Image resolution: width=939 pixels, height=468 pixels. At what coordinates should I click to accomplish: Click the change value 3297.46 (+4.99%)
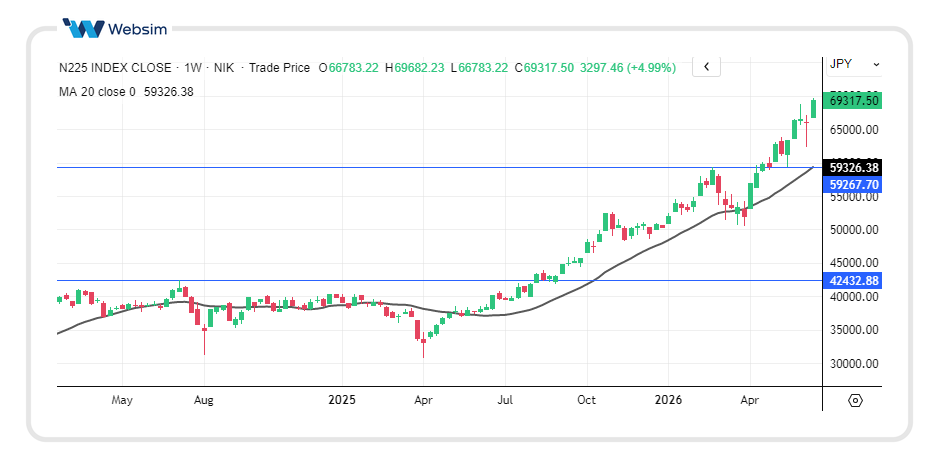click(628, 68)
